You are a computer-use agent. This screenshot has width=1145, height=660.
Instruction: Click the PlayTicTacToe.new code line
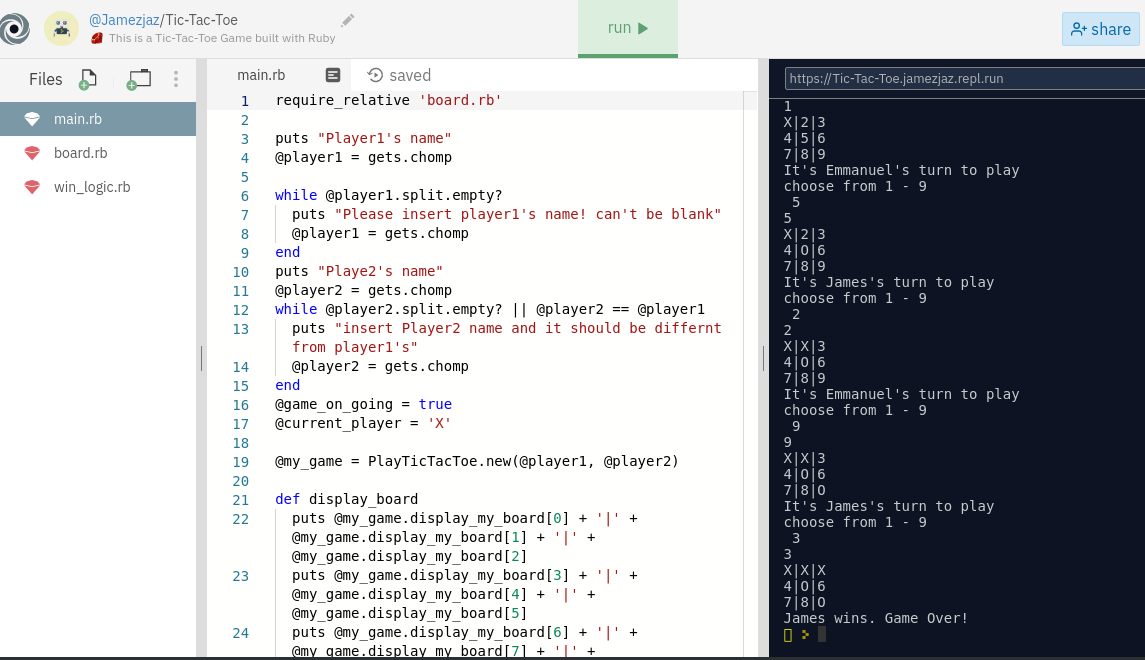pyautogui.click(x=476, y=461)
